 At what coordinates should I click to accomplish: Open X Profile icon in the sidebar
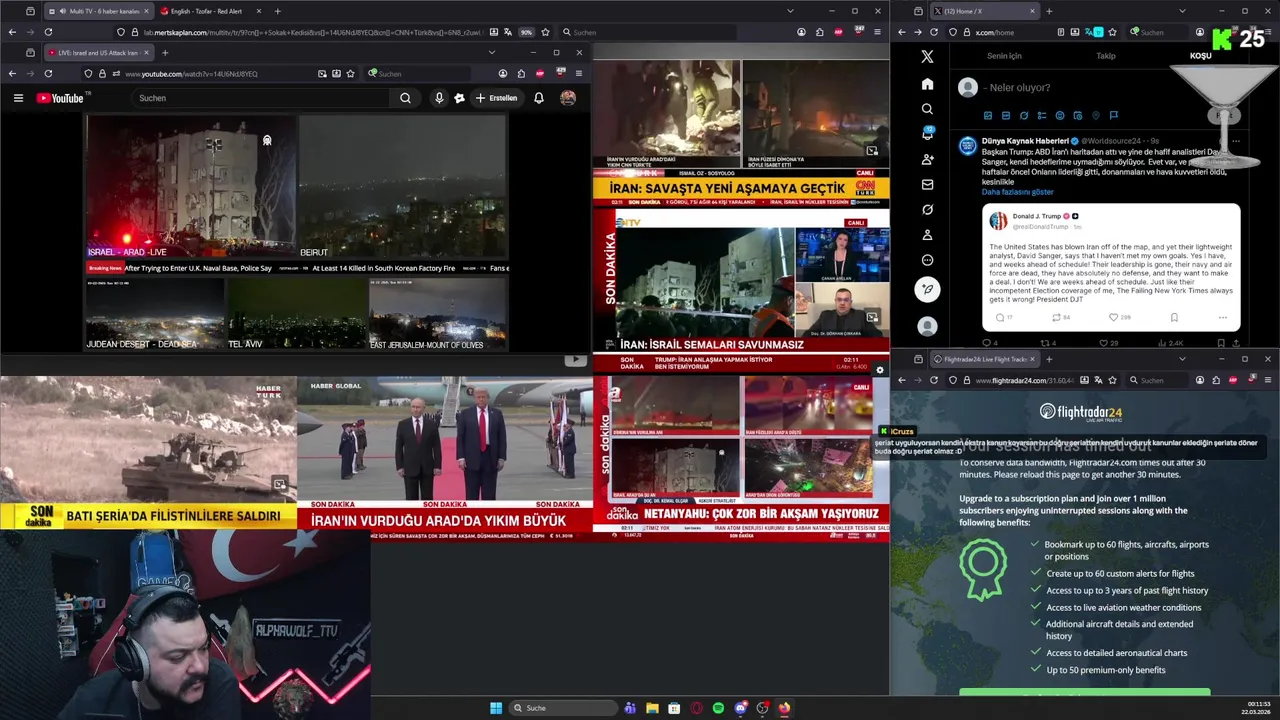pyautogui.click(x=927, y=235)
